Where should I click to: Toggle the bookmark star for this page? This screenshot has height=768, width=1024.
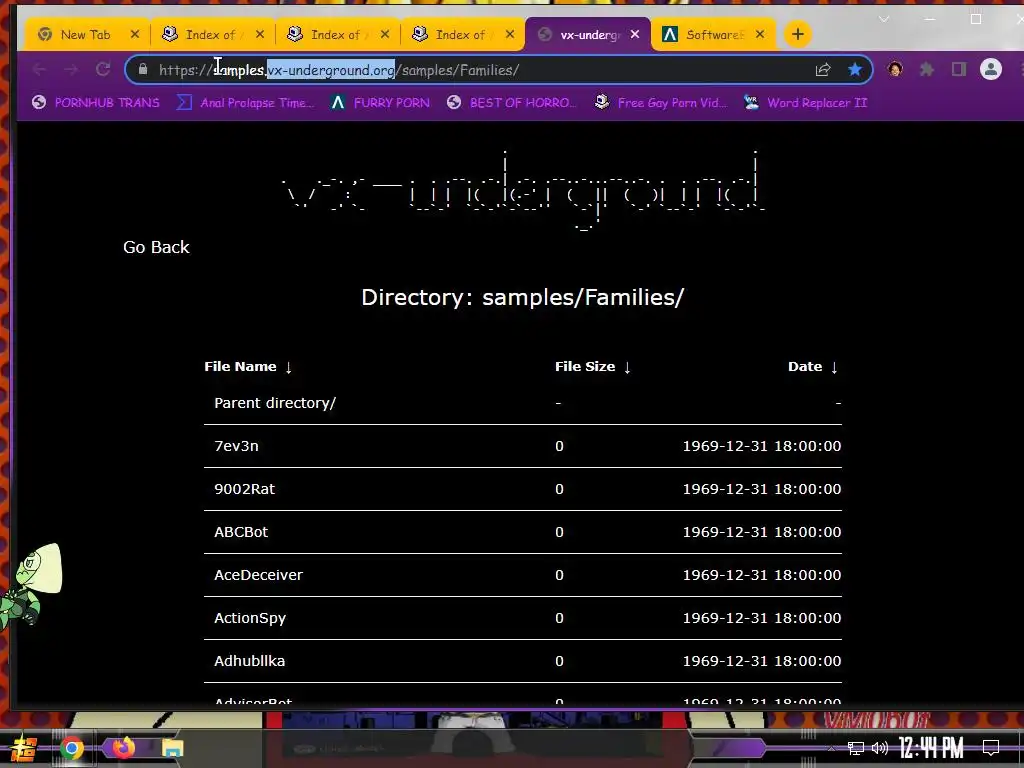(x=854, y=69)
